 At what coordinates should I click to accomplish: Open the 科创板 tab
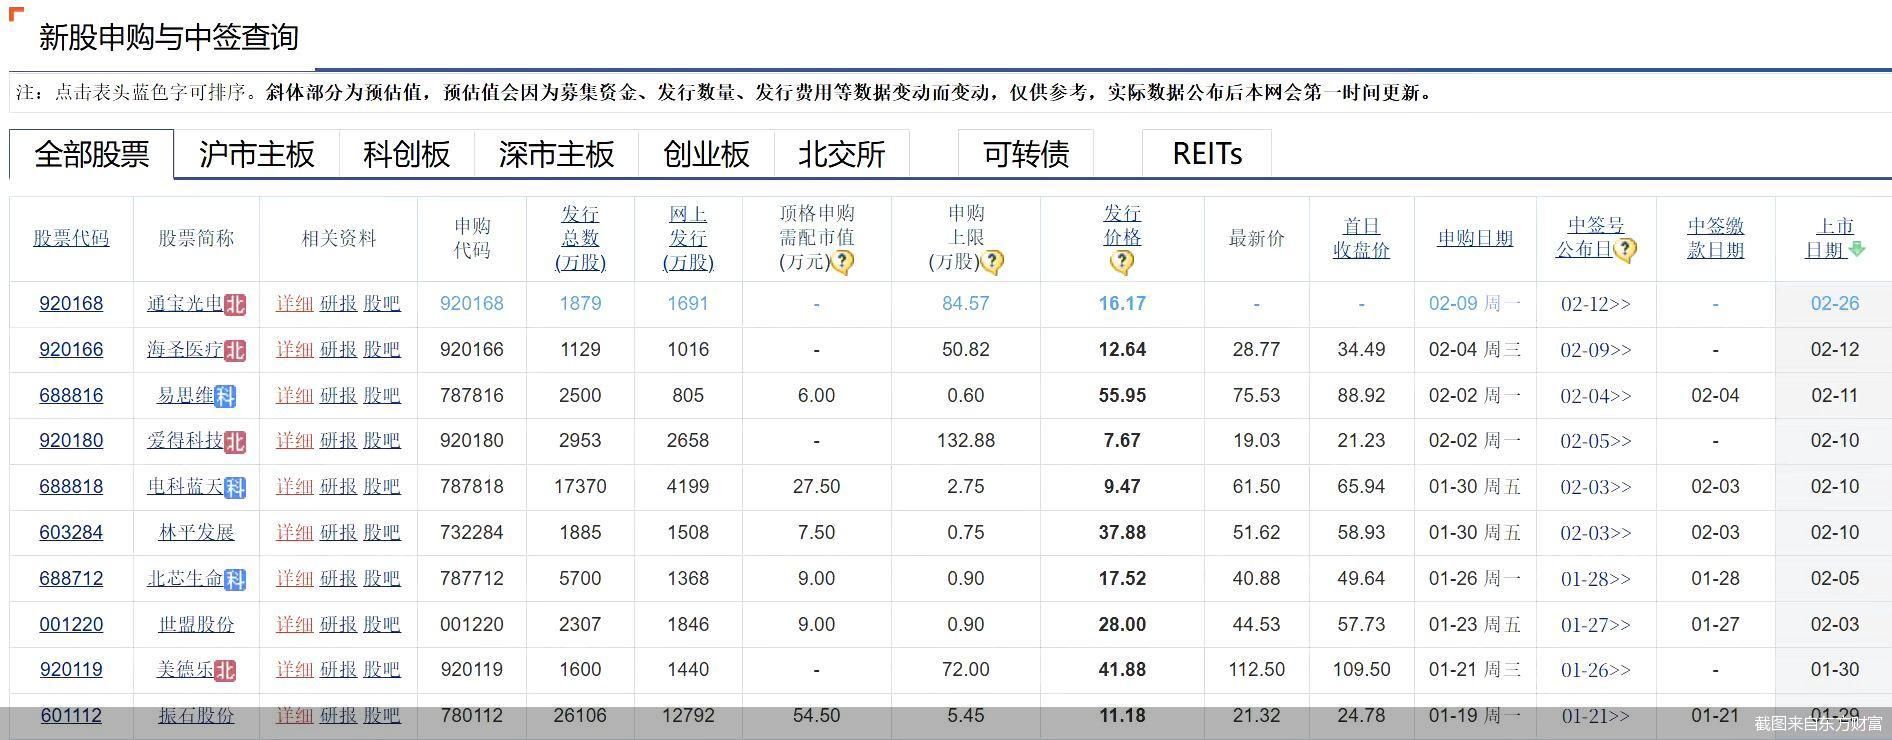click(407, 154)
